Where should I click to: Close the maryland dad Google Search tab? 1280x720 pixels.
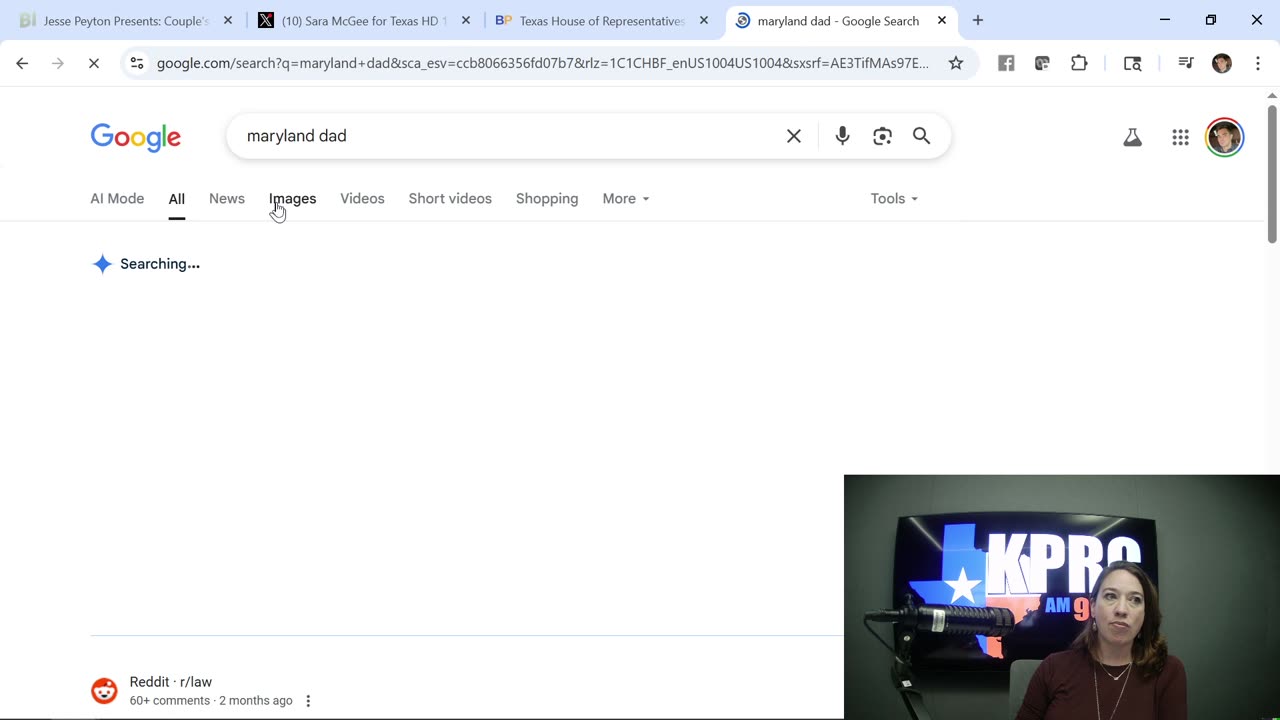click(942, 20)
